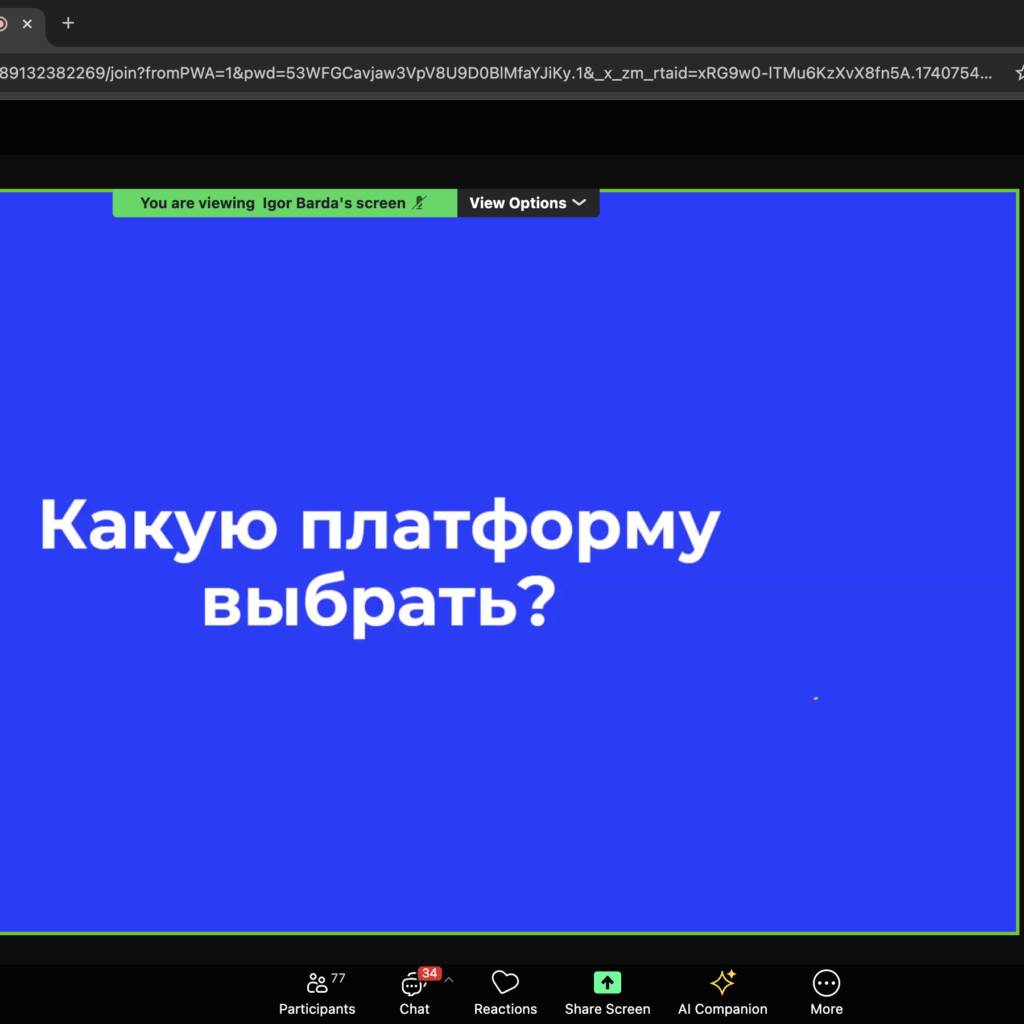Image resolution: width=1024 pixels, height=1024 pixels.
Task: Close the current browser tab
Action: [x=28, y=24]
